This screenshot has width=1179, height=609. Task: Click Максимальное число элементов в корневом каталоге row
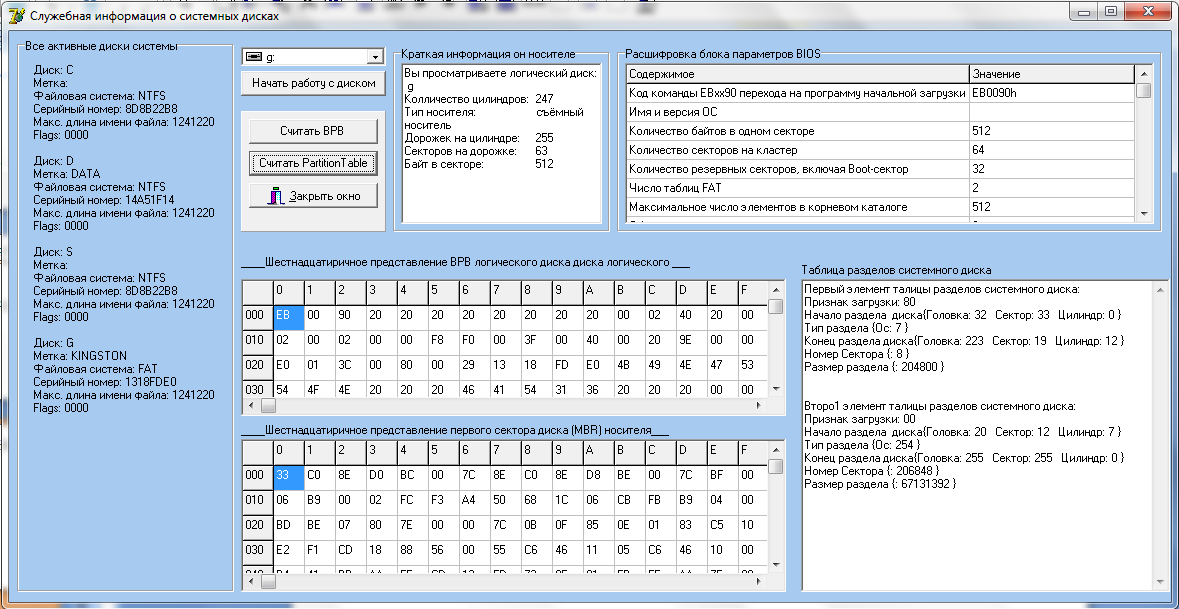(879, 206)
